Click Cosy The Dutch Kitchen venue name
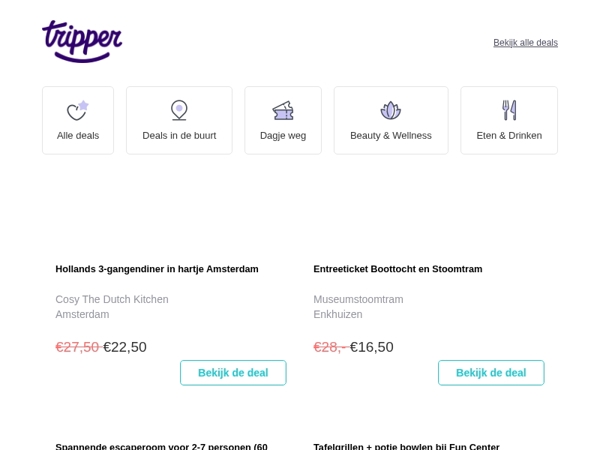The height and width of the screenshot is (450, 600). (x=112, y=299)
